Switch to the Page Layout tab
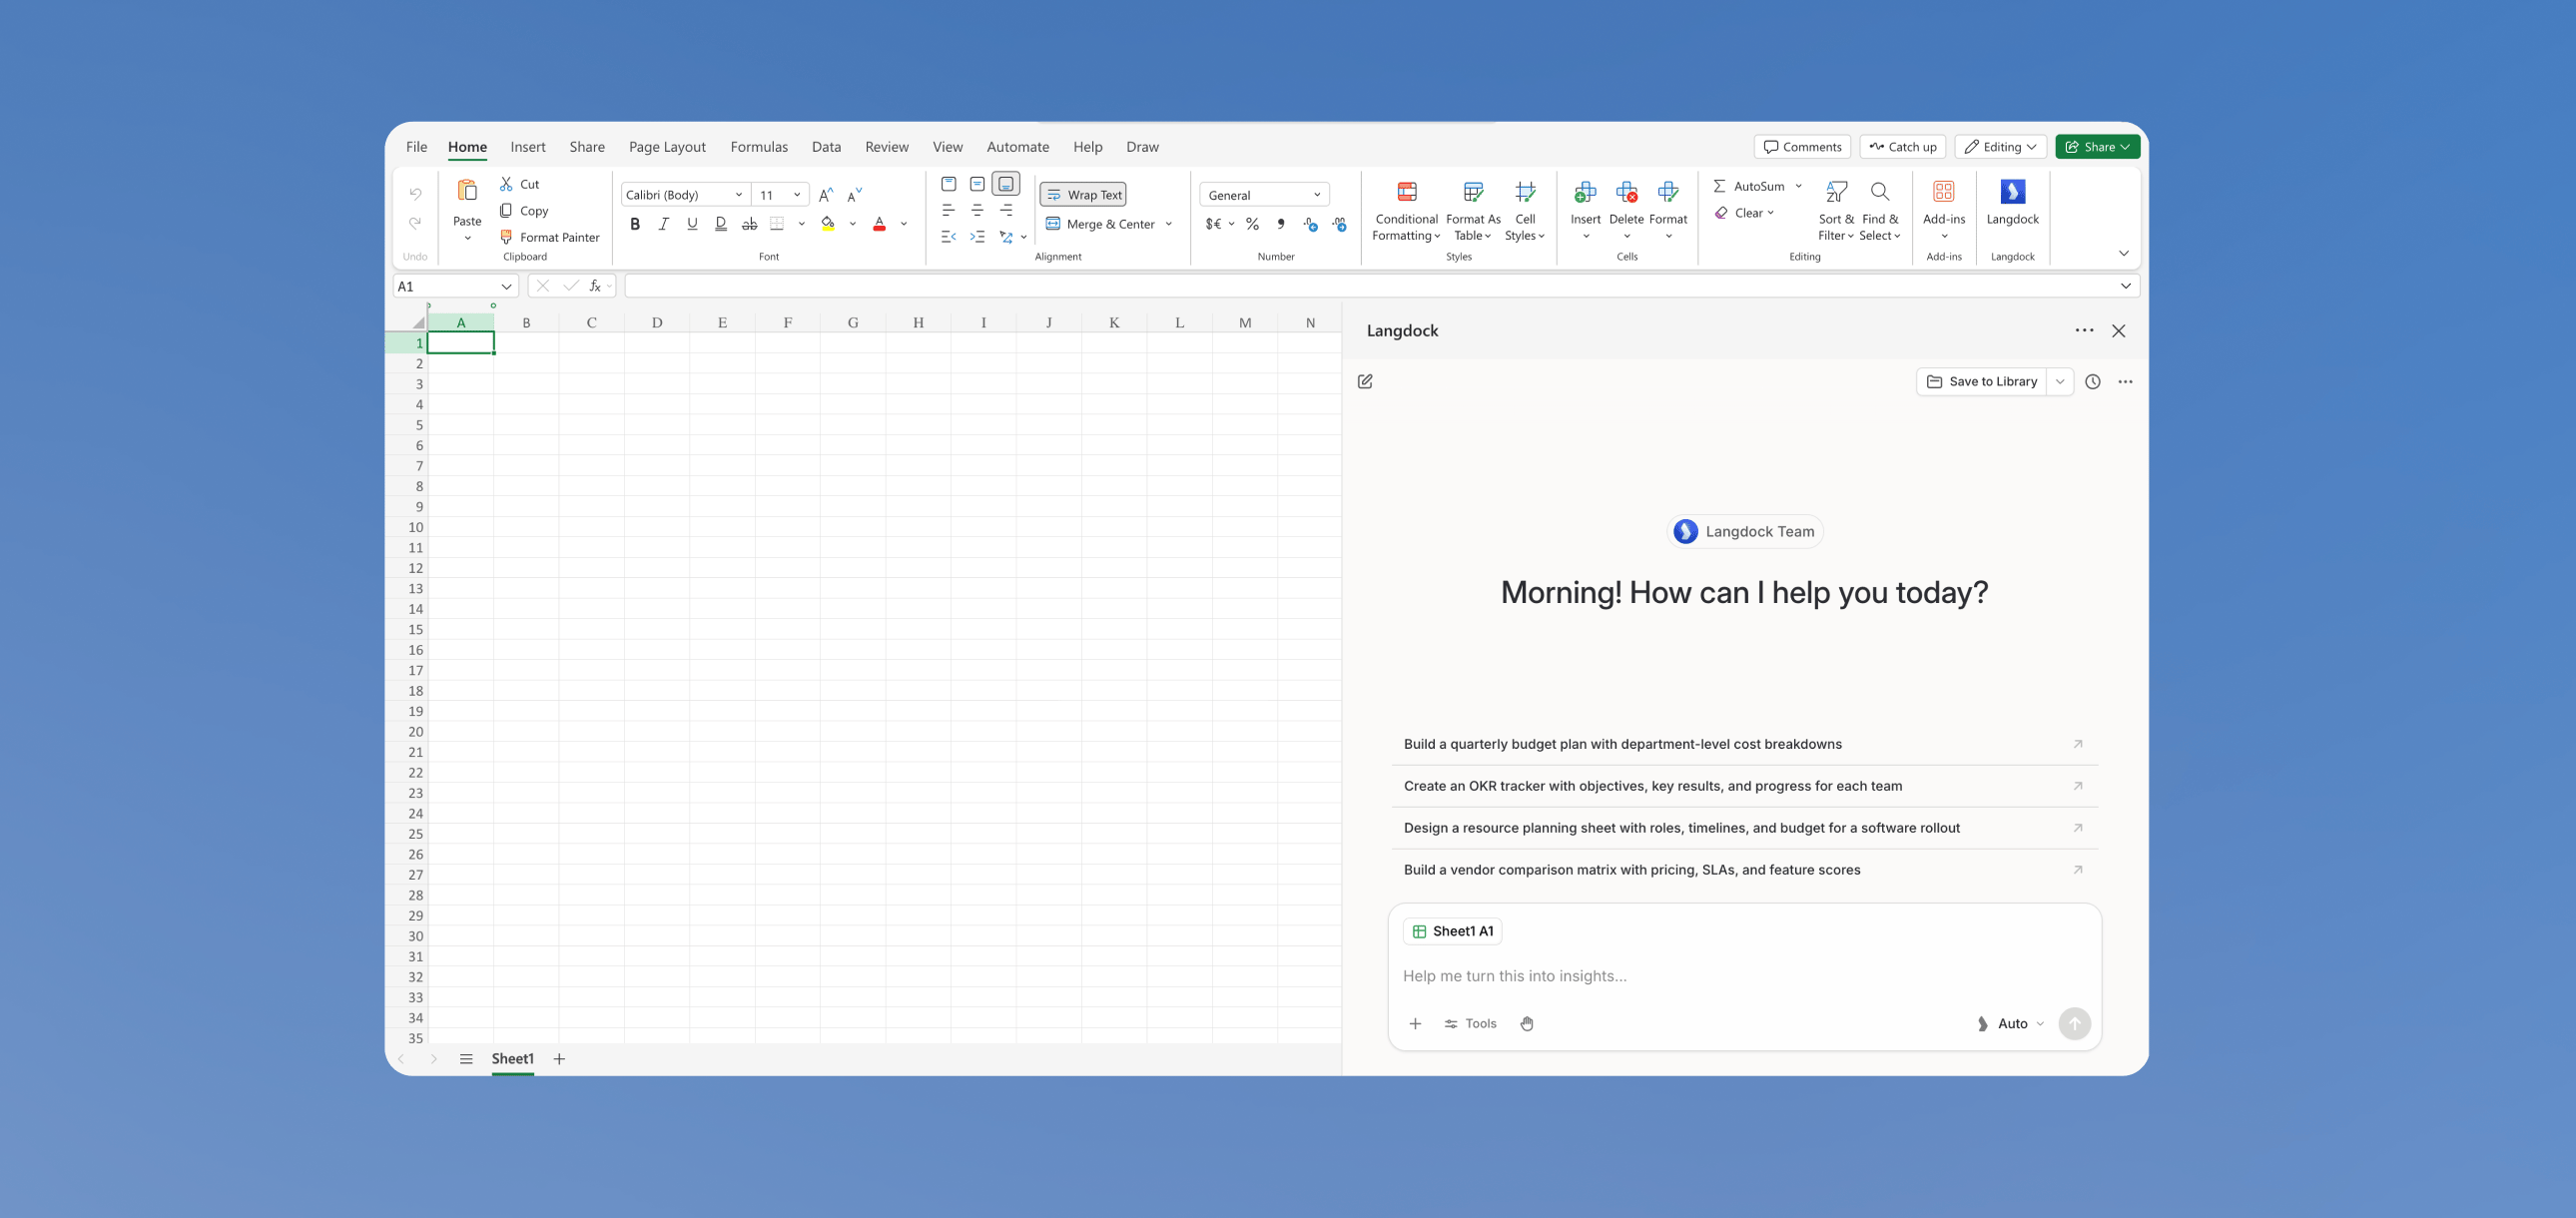The image size is (2576, 1218). (x=667, y=147)
